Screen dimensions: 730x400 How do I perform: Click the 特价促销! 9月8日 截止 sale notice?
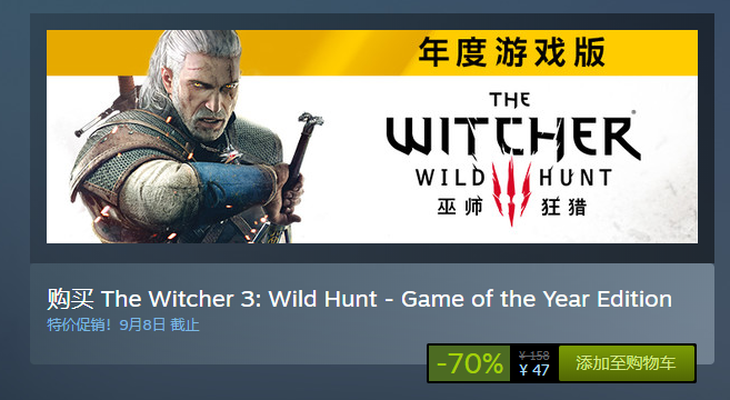tap(123, 325)
